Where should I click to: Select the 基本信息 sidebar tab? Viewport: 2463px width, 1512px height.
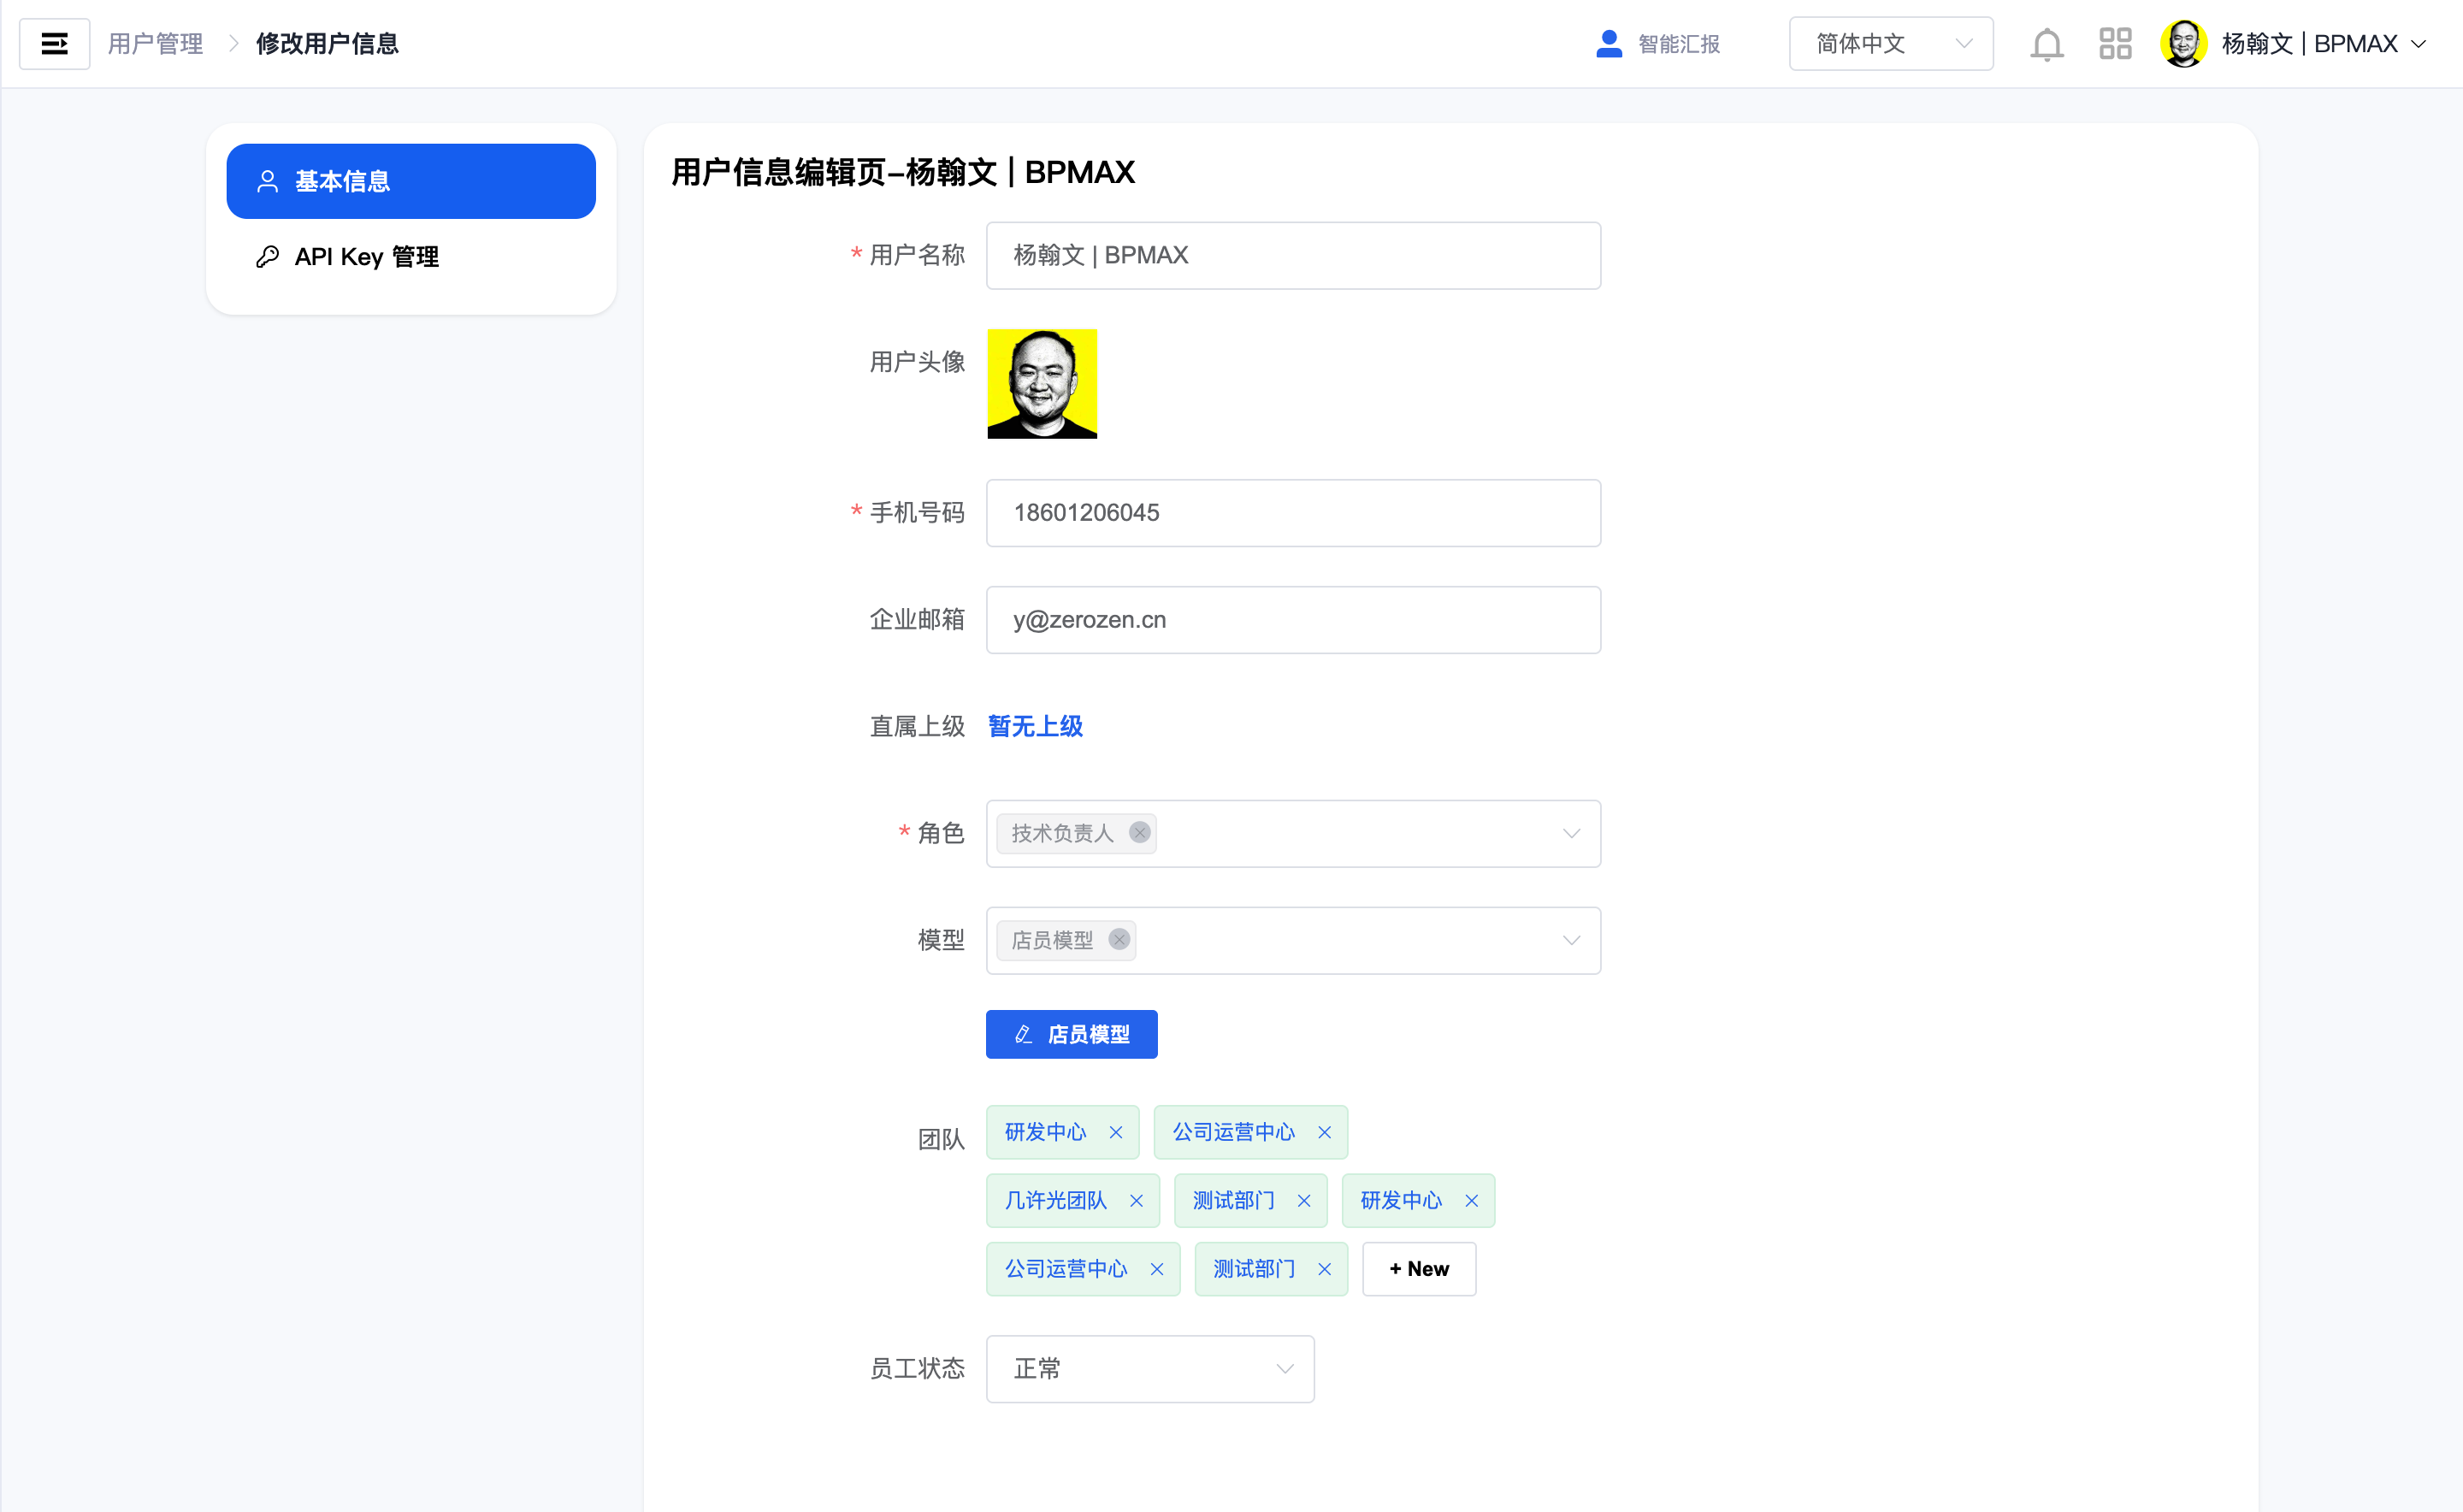click(411, 181)
